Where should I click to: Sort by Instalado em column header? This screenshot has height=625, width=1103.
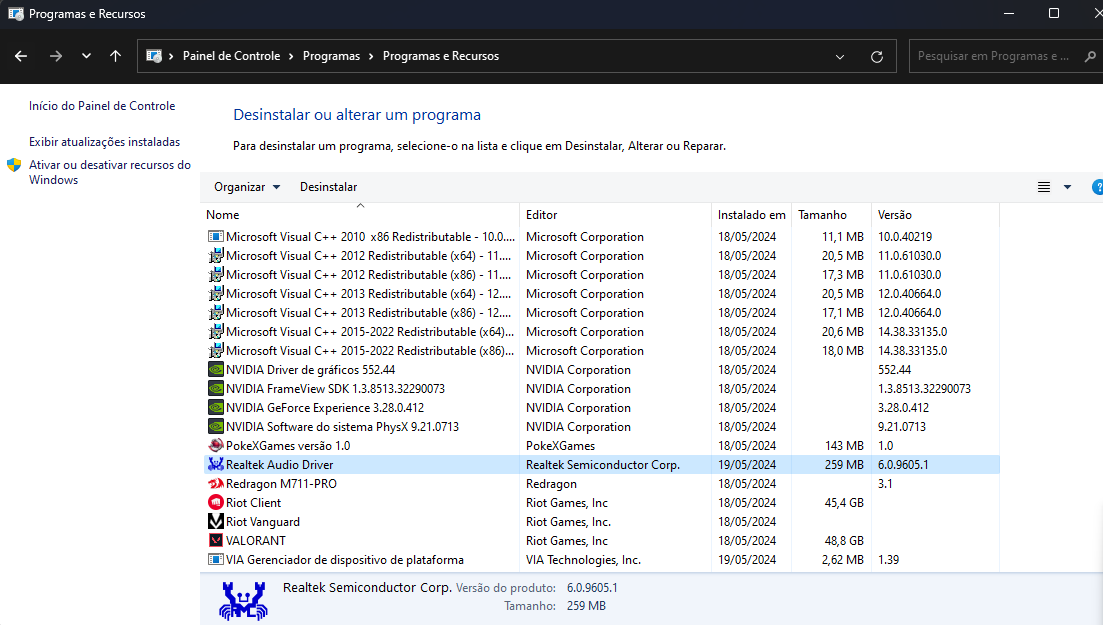pyautogui.click(x=751, y=215)
